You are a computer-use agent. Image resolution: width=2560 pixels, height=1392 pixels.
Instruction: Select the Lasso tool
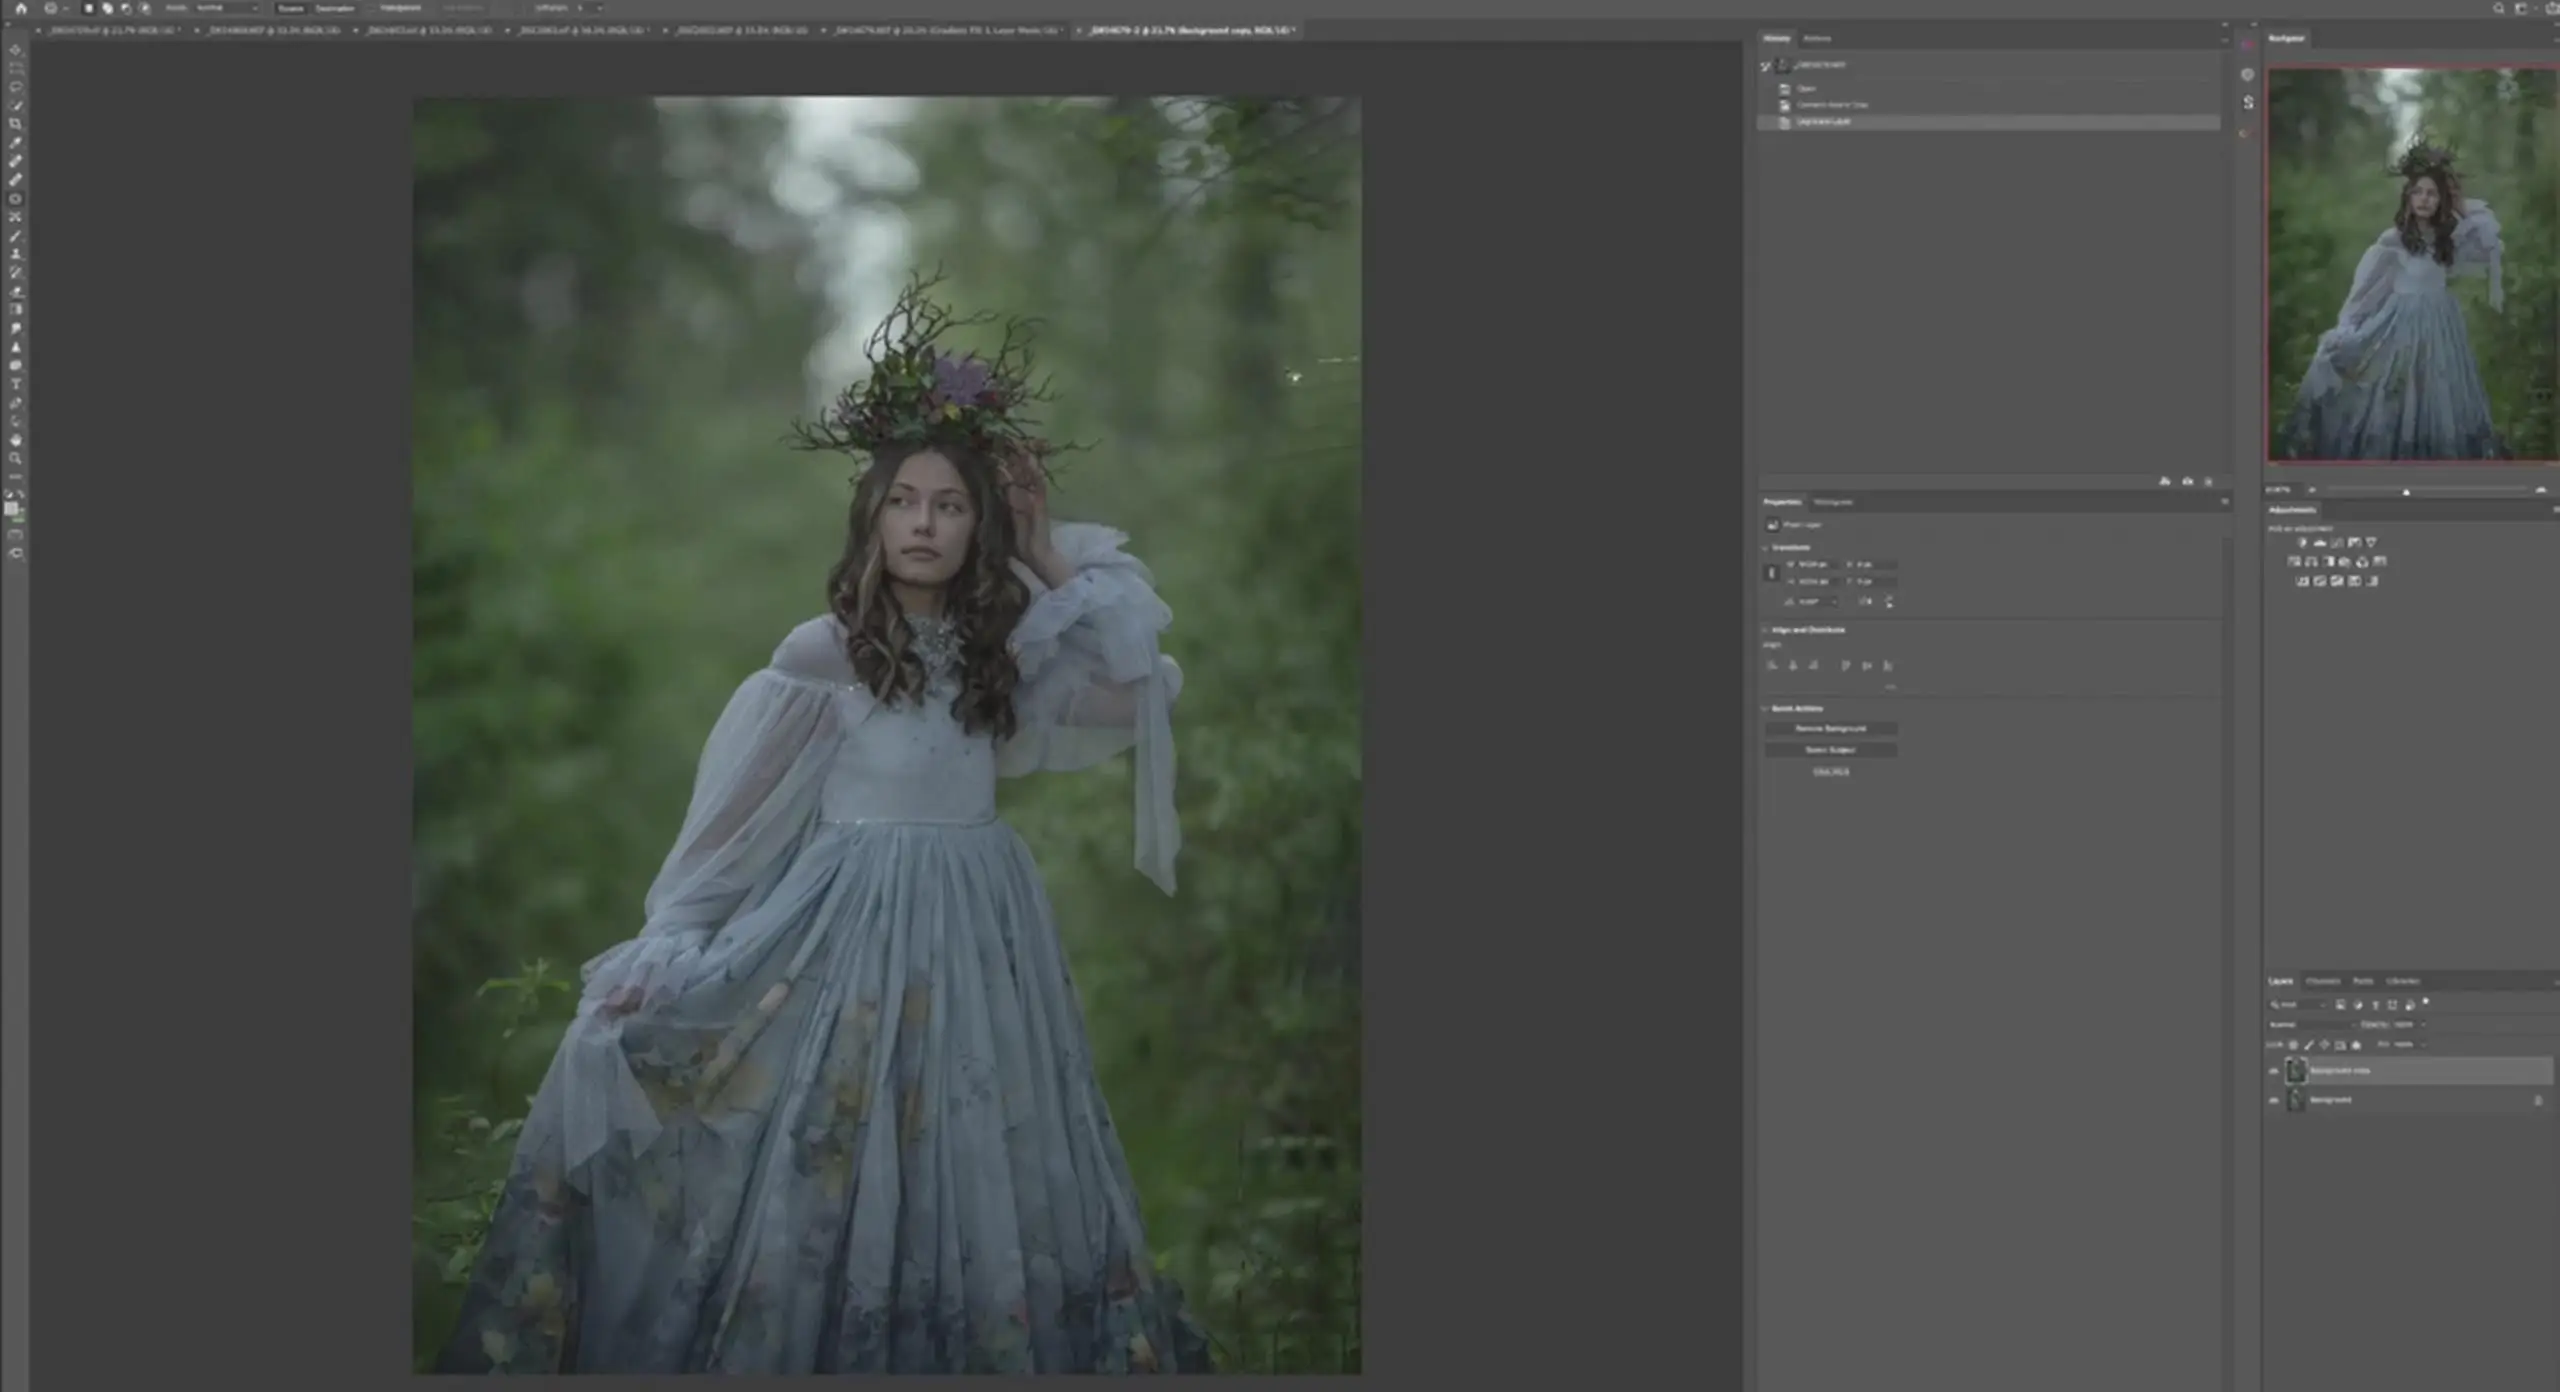tap(15, 88)
